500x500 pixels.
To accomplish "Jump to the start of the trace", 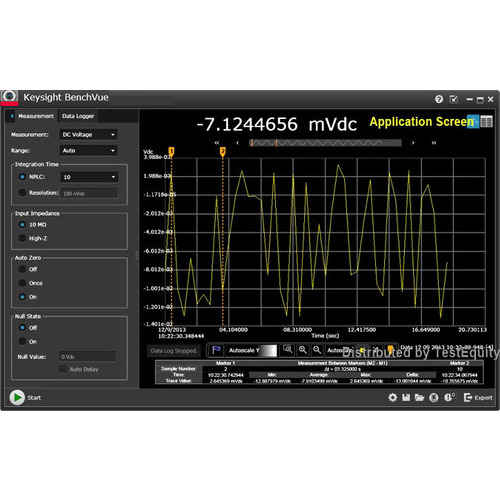I will coord(217,143).
